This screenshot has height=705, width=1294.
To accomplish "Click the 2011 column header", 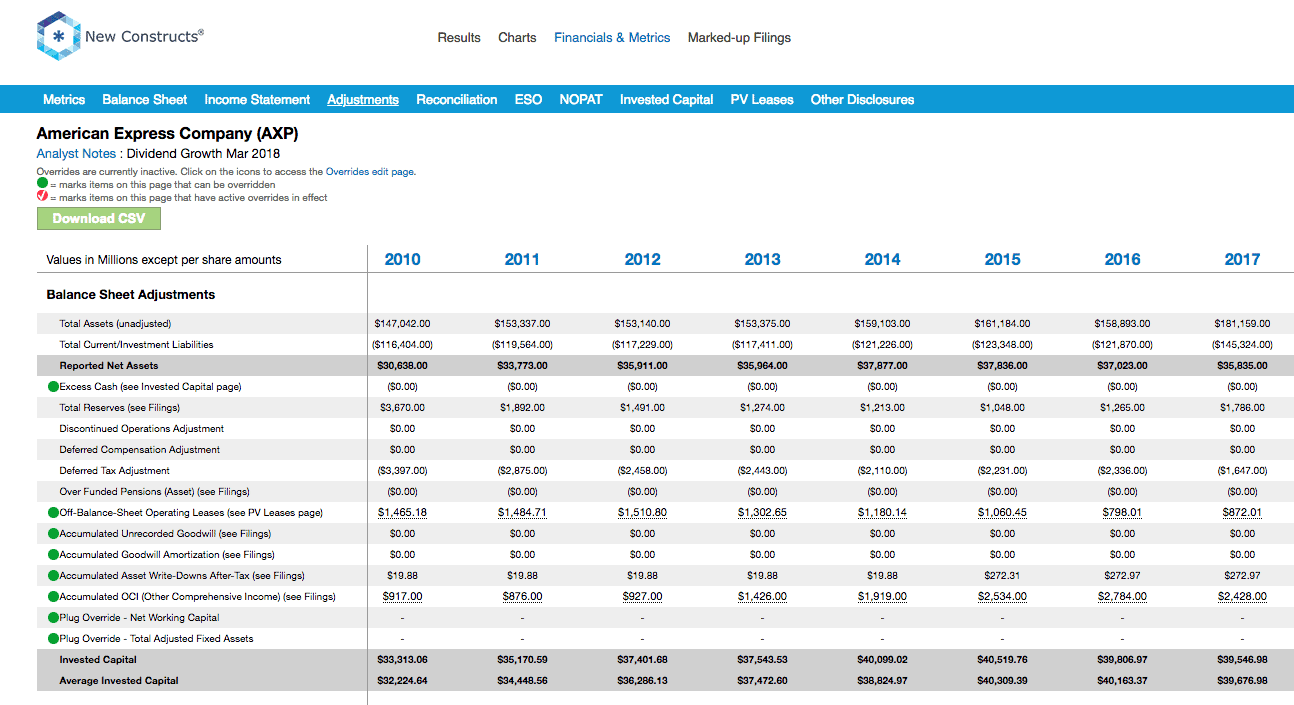I will click(x=522, y=260).
